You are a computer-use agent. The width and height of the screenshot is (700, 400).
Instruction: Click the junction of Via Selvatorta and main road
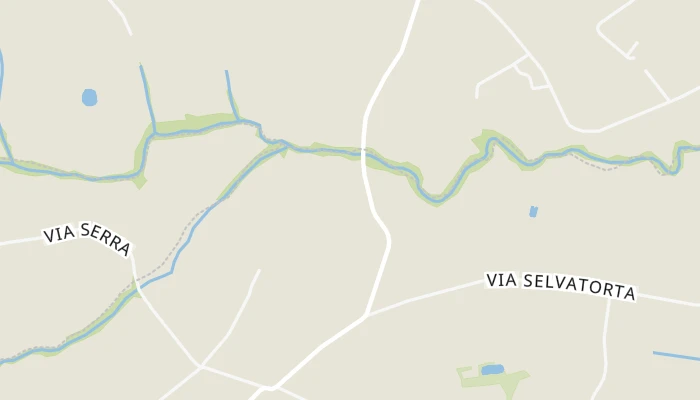click(367, 315)
